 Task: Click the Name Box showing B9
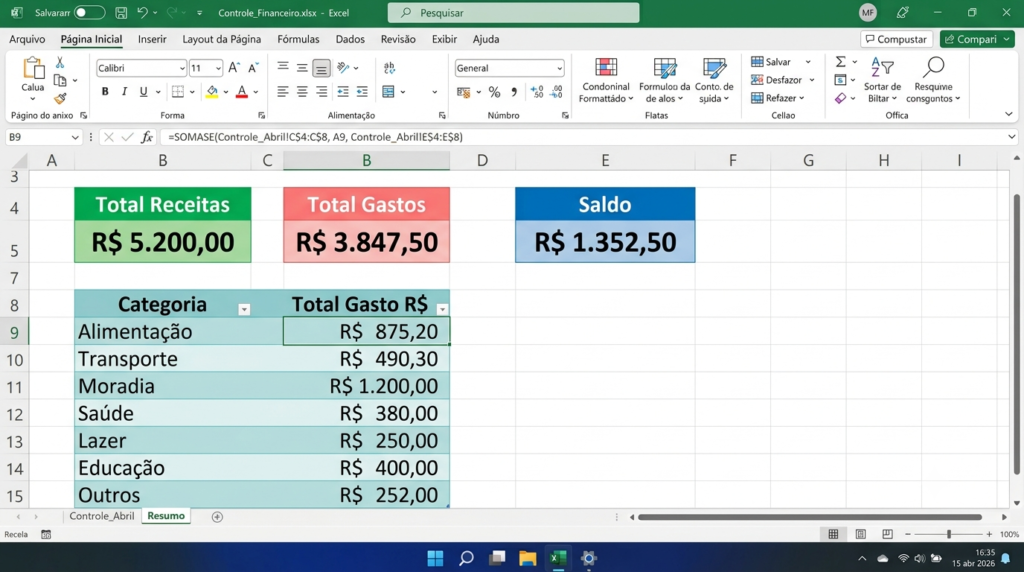point(42,137)
